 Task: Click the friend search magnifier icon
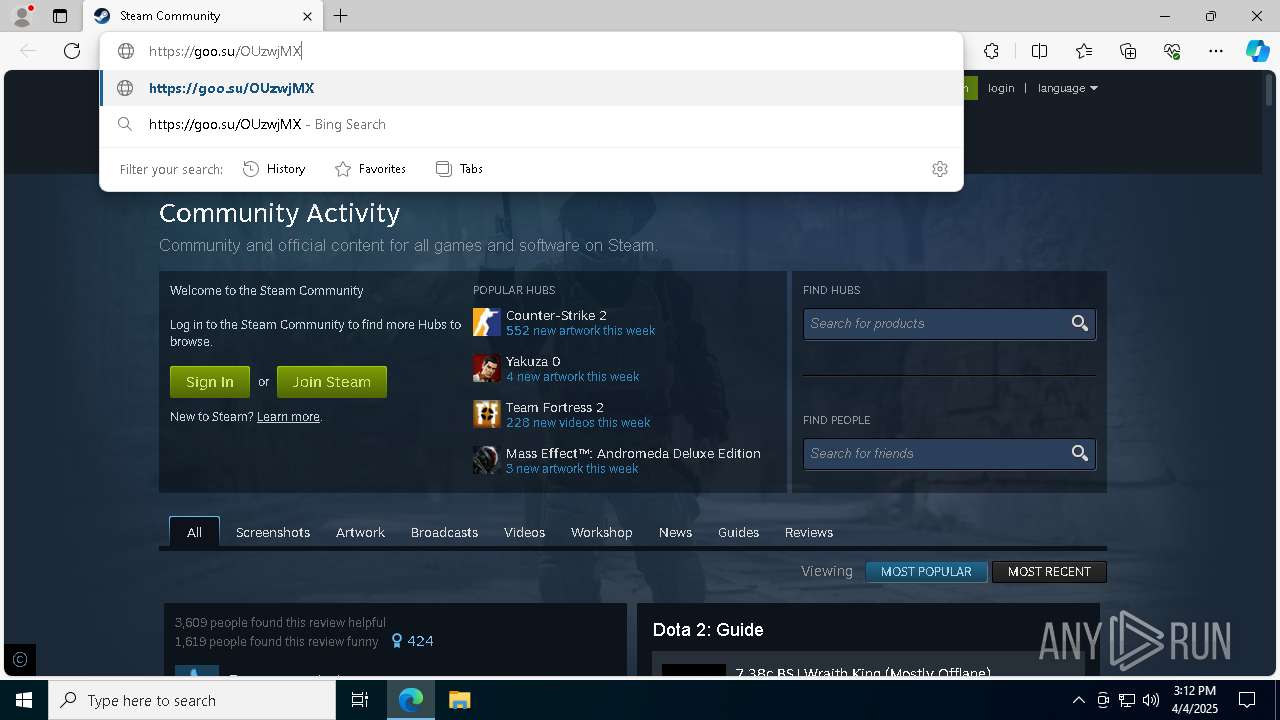coord(1080,453)
